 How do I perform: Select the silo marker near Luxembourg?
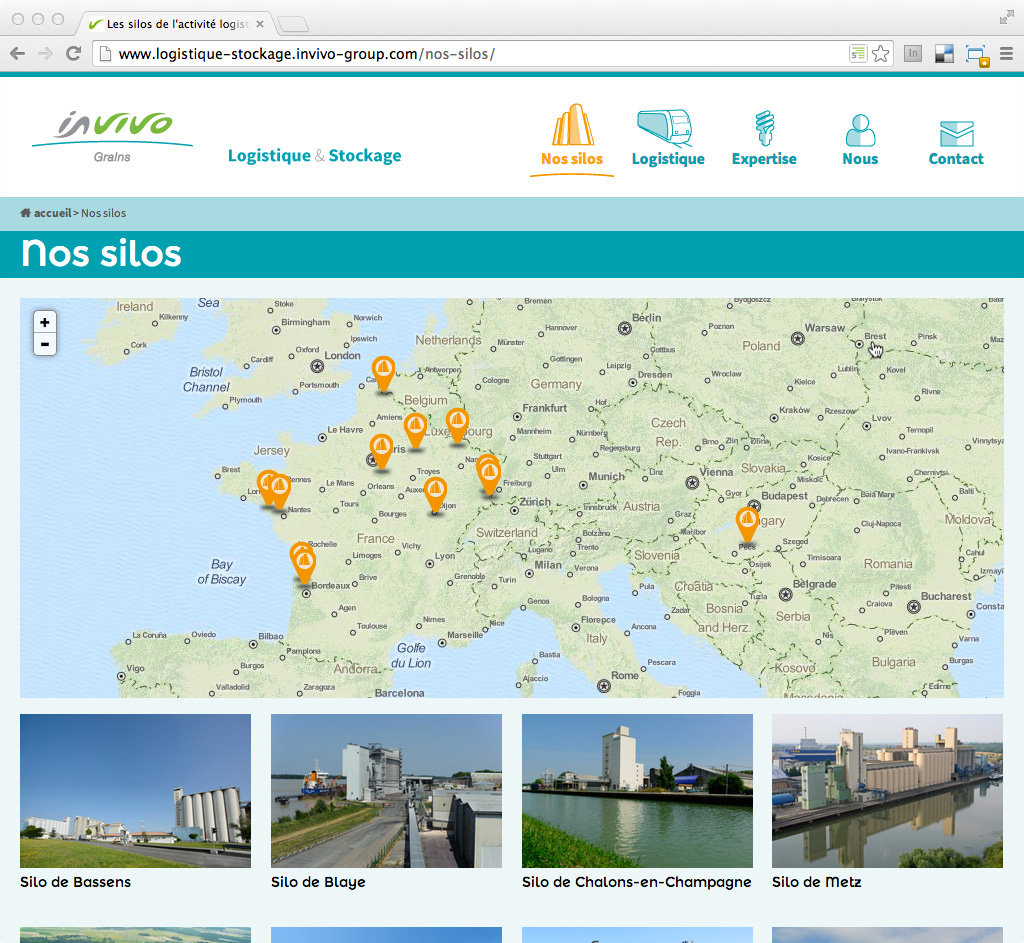(457, 425)
